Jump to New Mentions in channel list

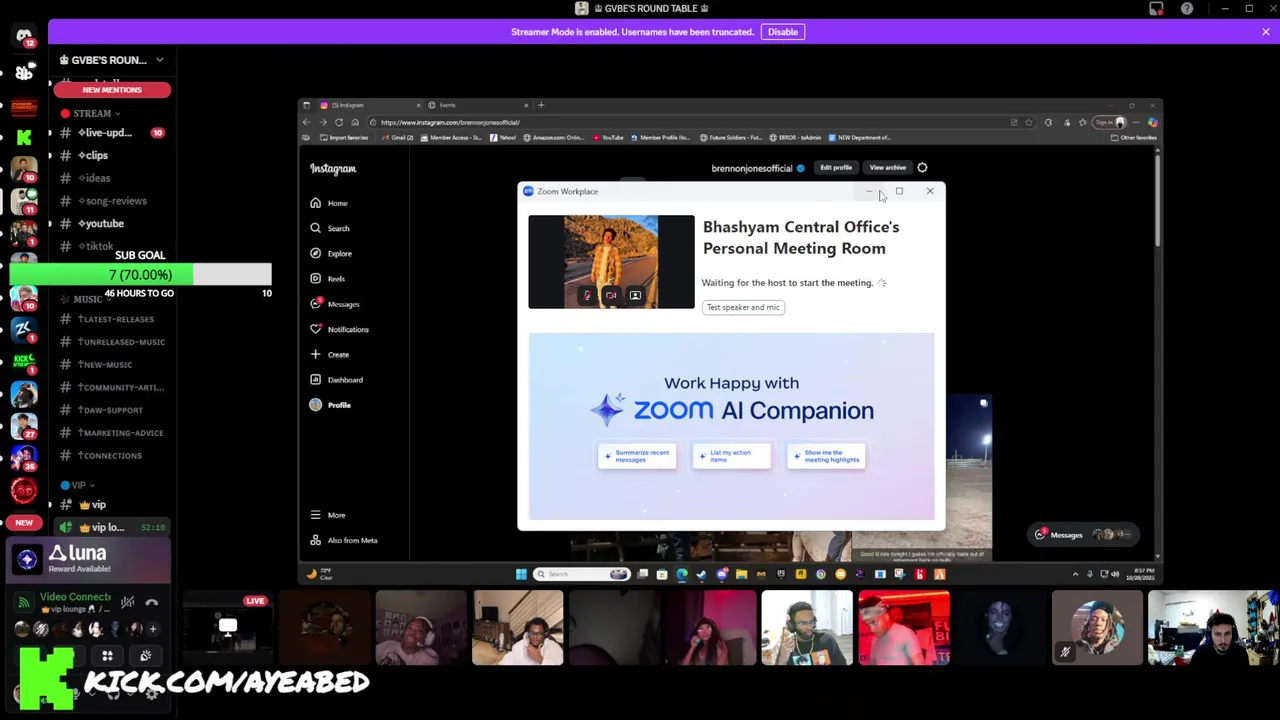(112, 90)
